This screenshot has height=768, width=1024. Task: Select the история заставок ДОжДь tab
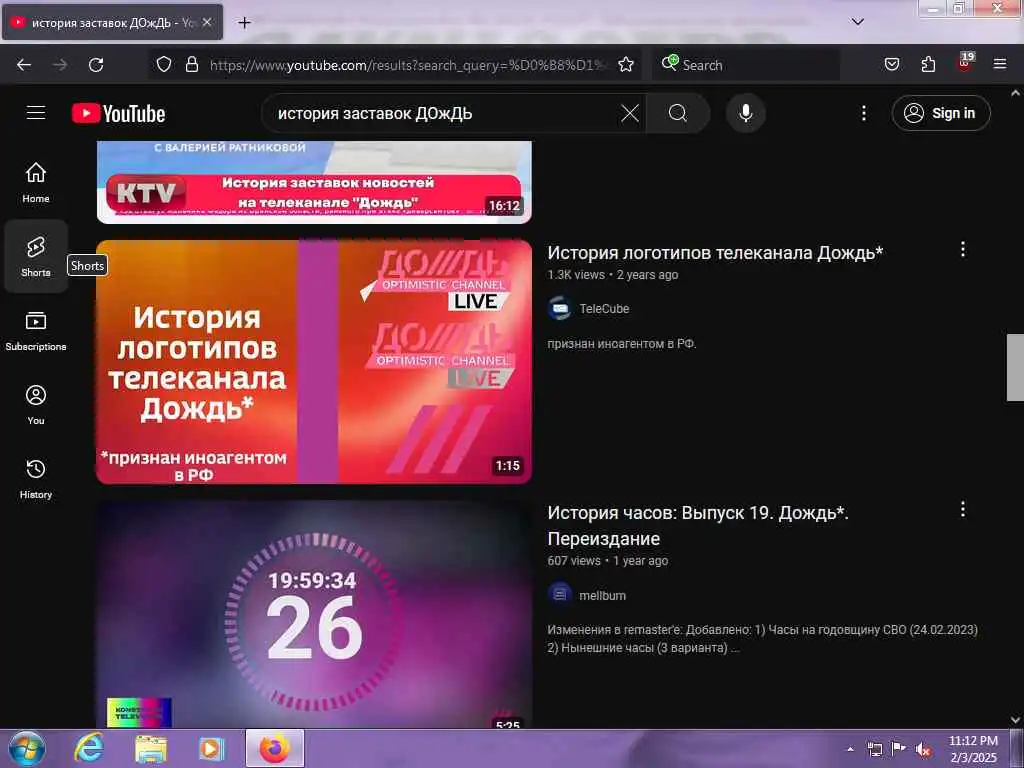click(x=112, y=22)
